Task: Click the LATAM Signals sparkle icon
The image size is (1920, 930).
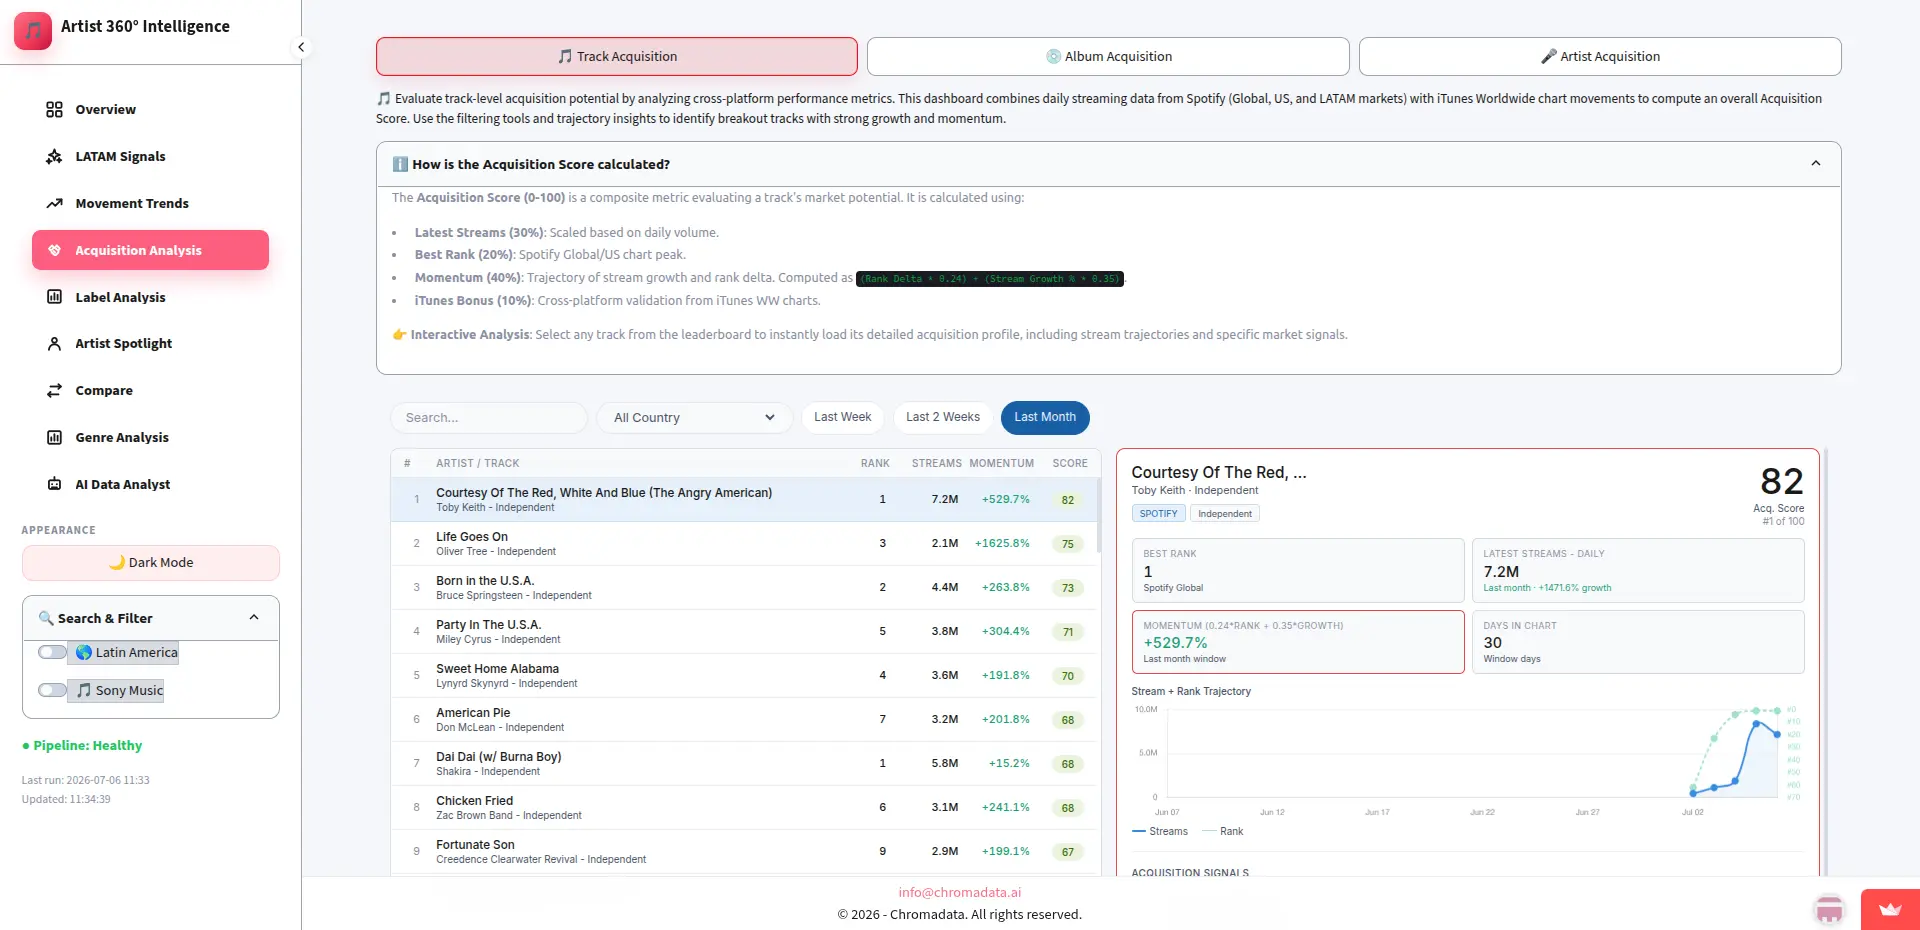Action: coord(54,156)
